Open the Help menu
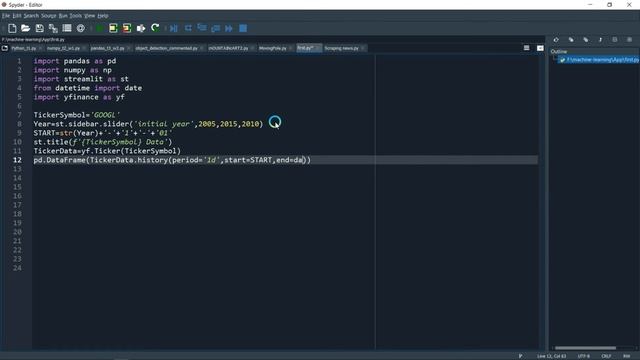Screen dimensions: 640x360 pos(103,16)
